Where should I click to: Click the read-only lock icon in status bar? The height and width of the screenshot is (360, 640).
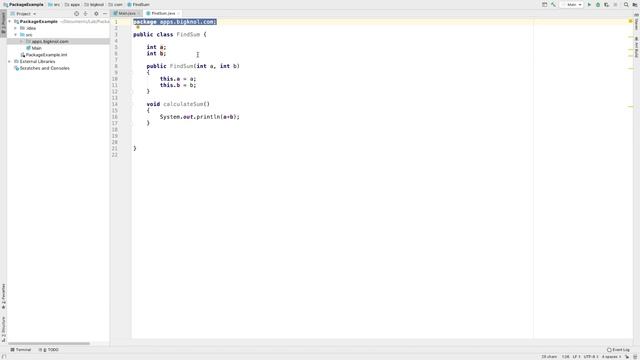click(x=627, y=357)
